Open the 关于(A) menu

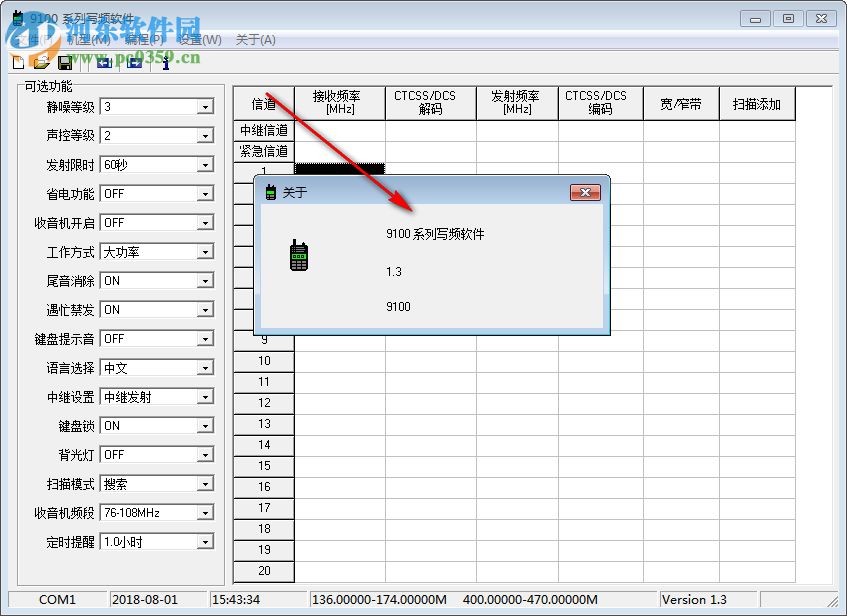pyautogui.click(x=256, y=39)
